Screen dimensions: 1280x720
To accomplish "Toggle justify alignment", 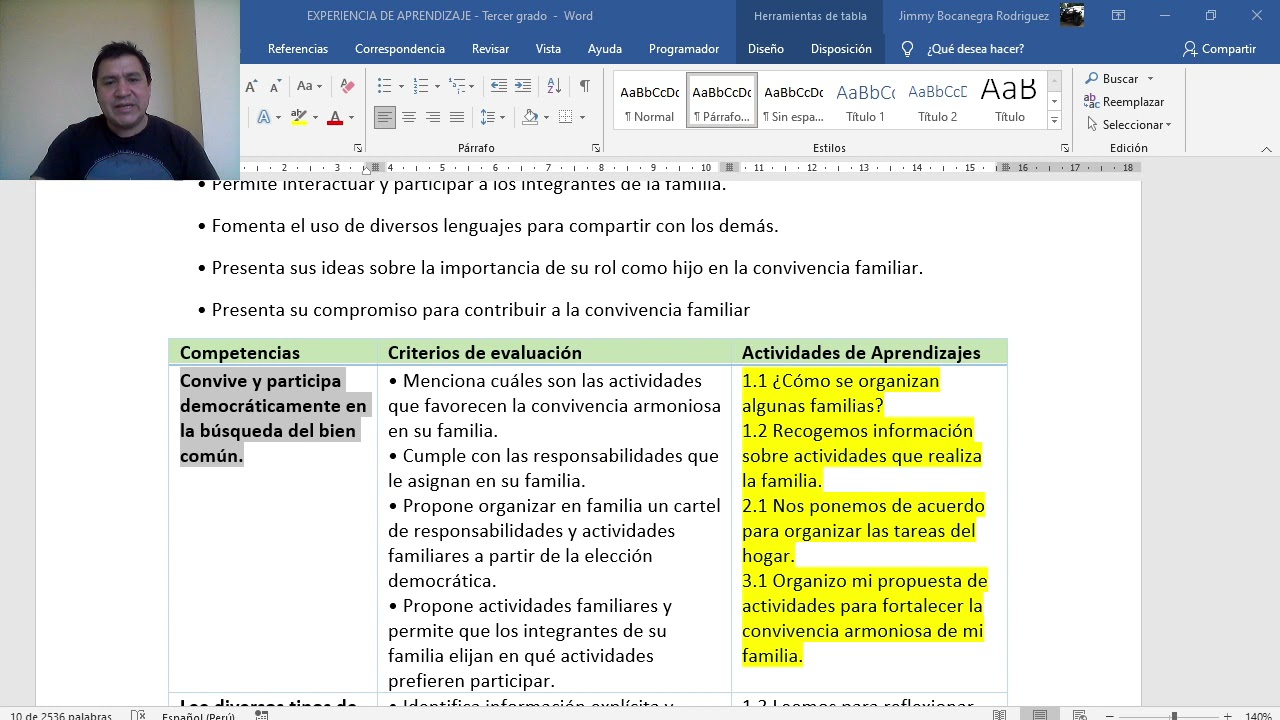I will (456, 117).
